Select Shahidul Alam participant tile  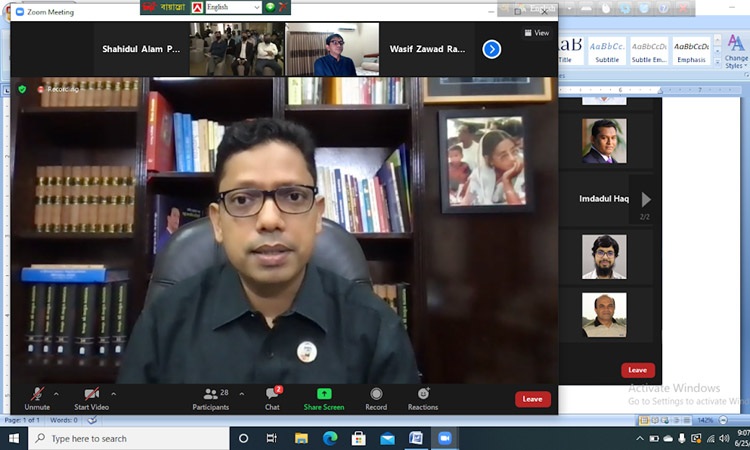141,49
